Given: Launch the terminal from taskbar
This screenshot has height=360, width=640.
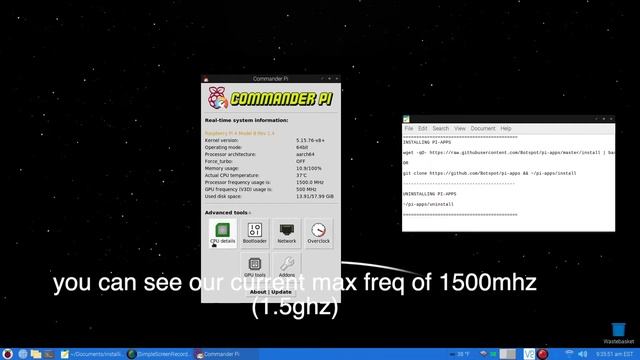Looking at the screenshot, I should tap(49, 354).
